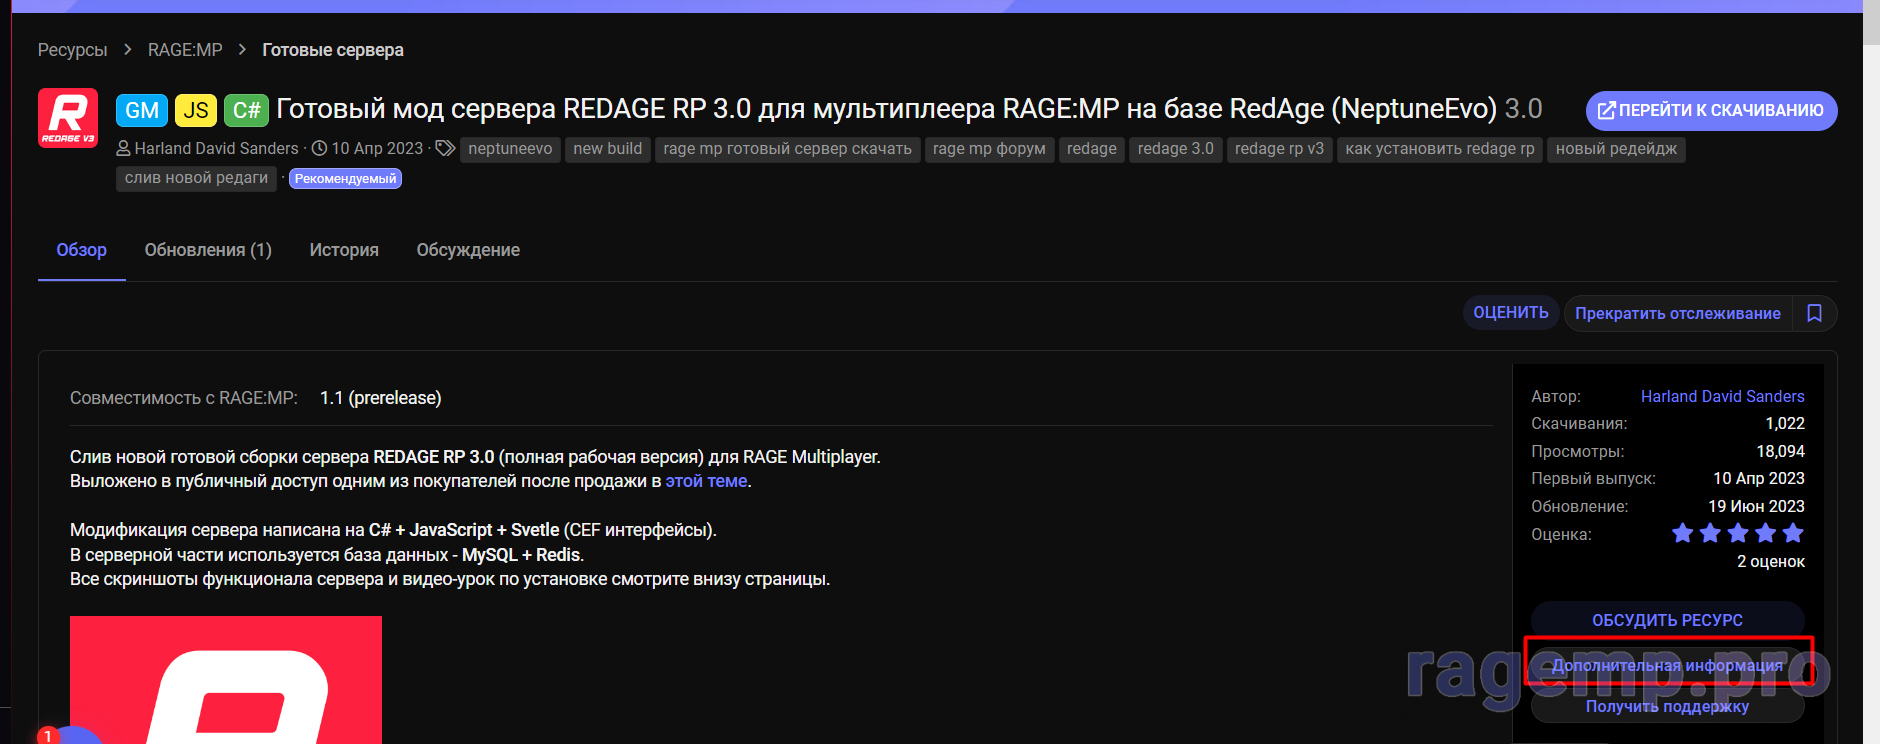The height and width of the screenshot is (744, 1880).
Task: Click the five-star rating in sidebar
Action: coord(1738,533)
